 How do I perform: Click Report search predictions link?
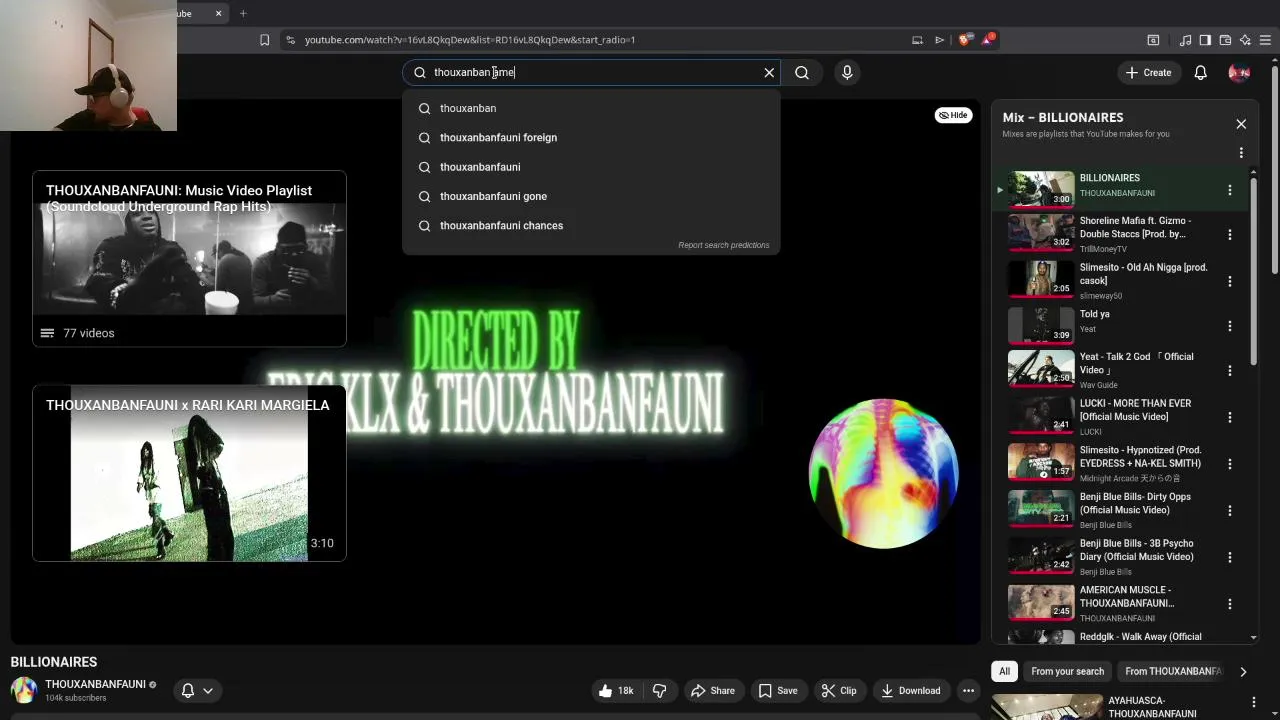[723, 245]
